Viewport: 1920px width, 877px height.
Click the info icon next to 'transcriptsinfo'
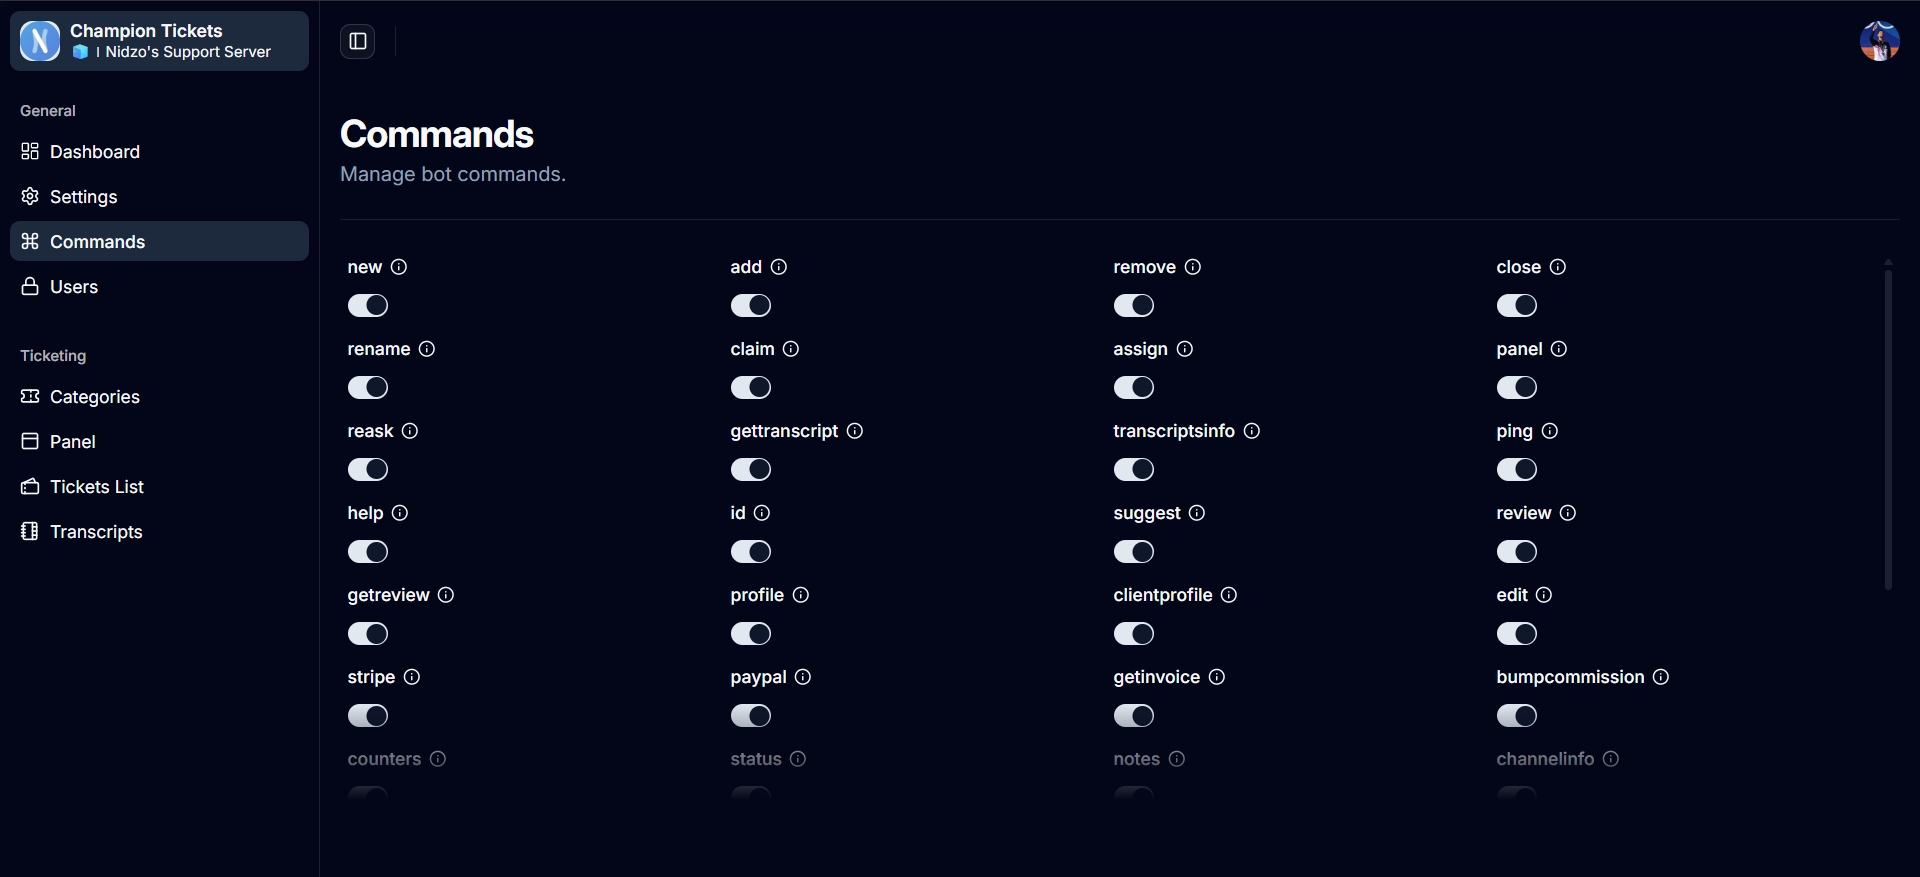(1252, 431)
